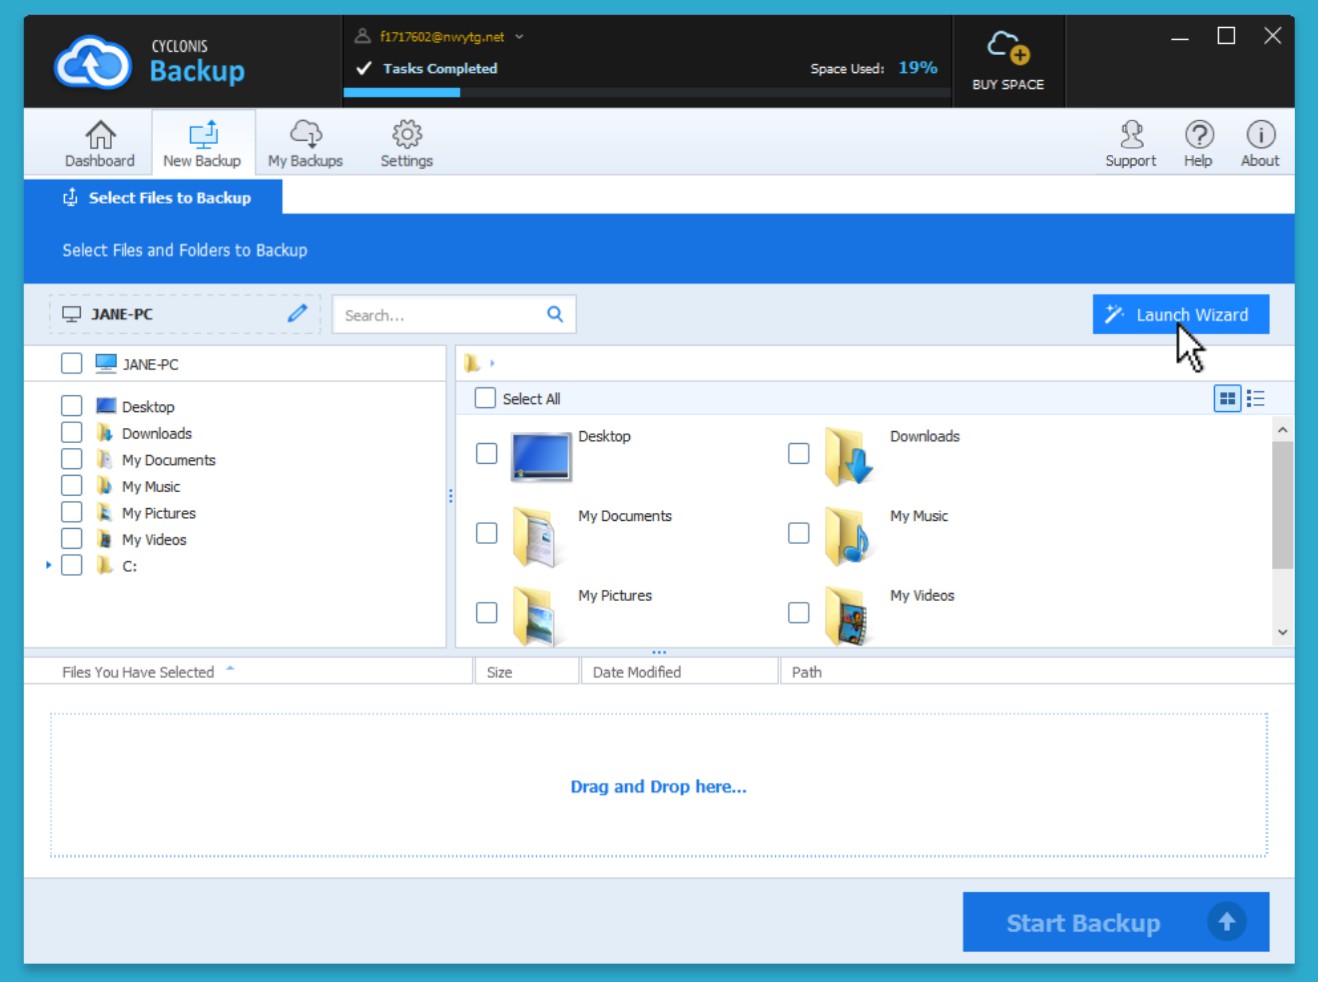Click the Support agent icon
Image resolution: width=1318 pixels, height=982 pixels.
click(x=1131, y=135)
